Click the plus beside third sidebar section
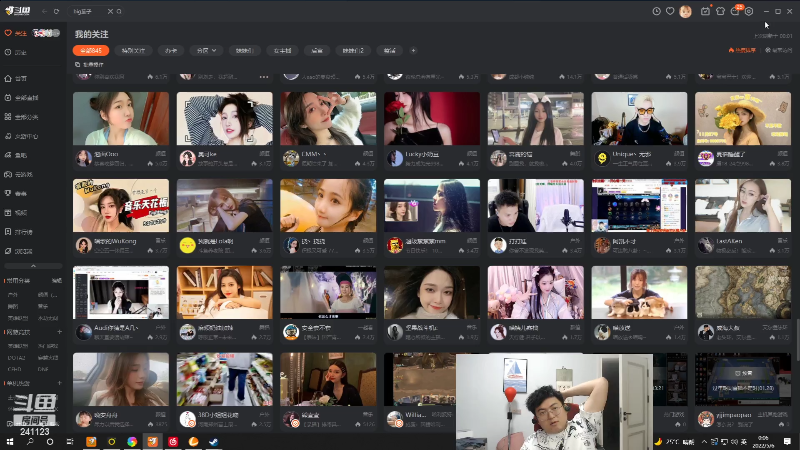This screenshot has width=800, height=450. pyautogui.click(x=59, y=383)
